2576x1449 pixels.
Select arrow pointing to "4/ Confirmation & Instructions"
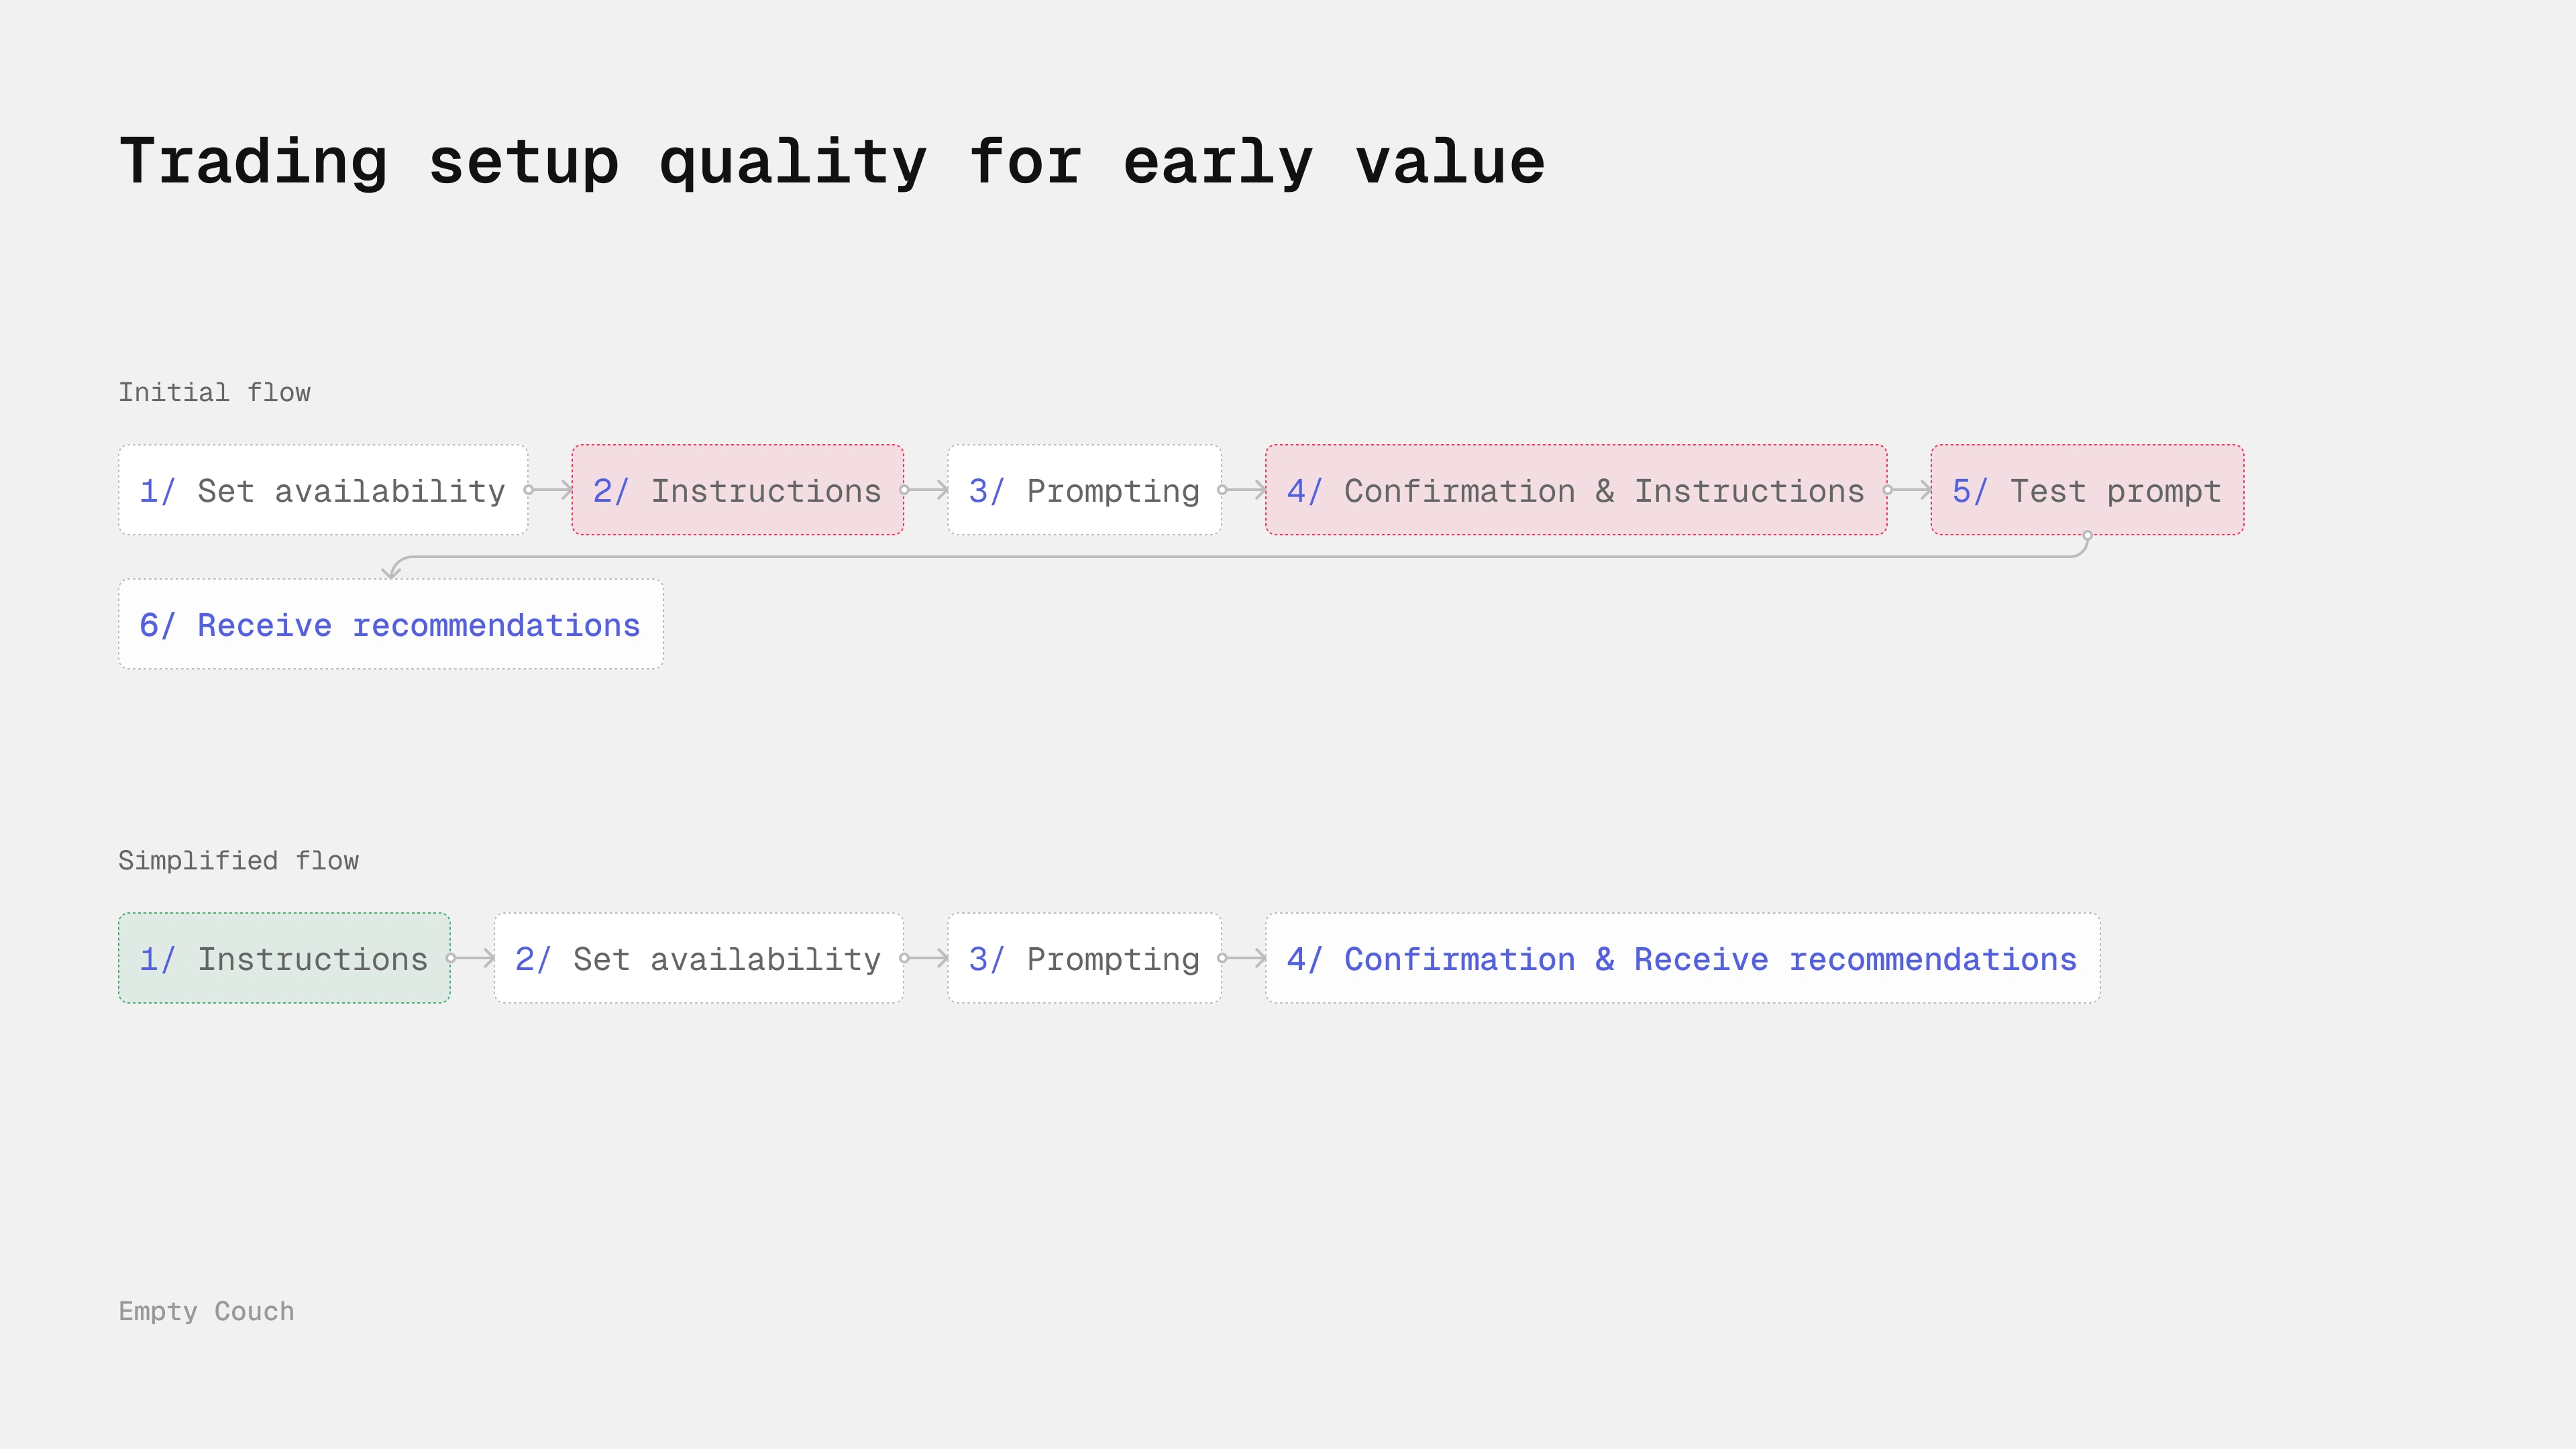pos(1244,490)
